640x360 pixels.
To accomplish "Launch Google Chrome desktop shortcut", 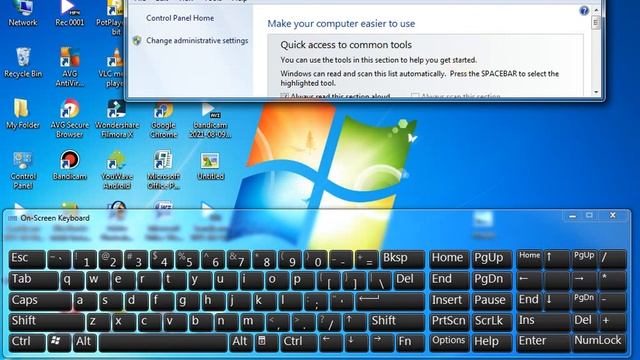I will tap(164, 119).
